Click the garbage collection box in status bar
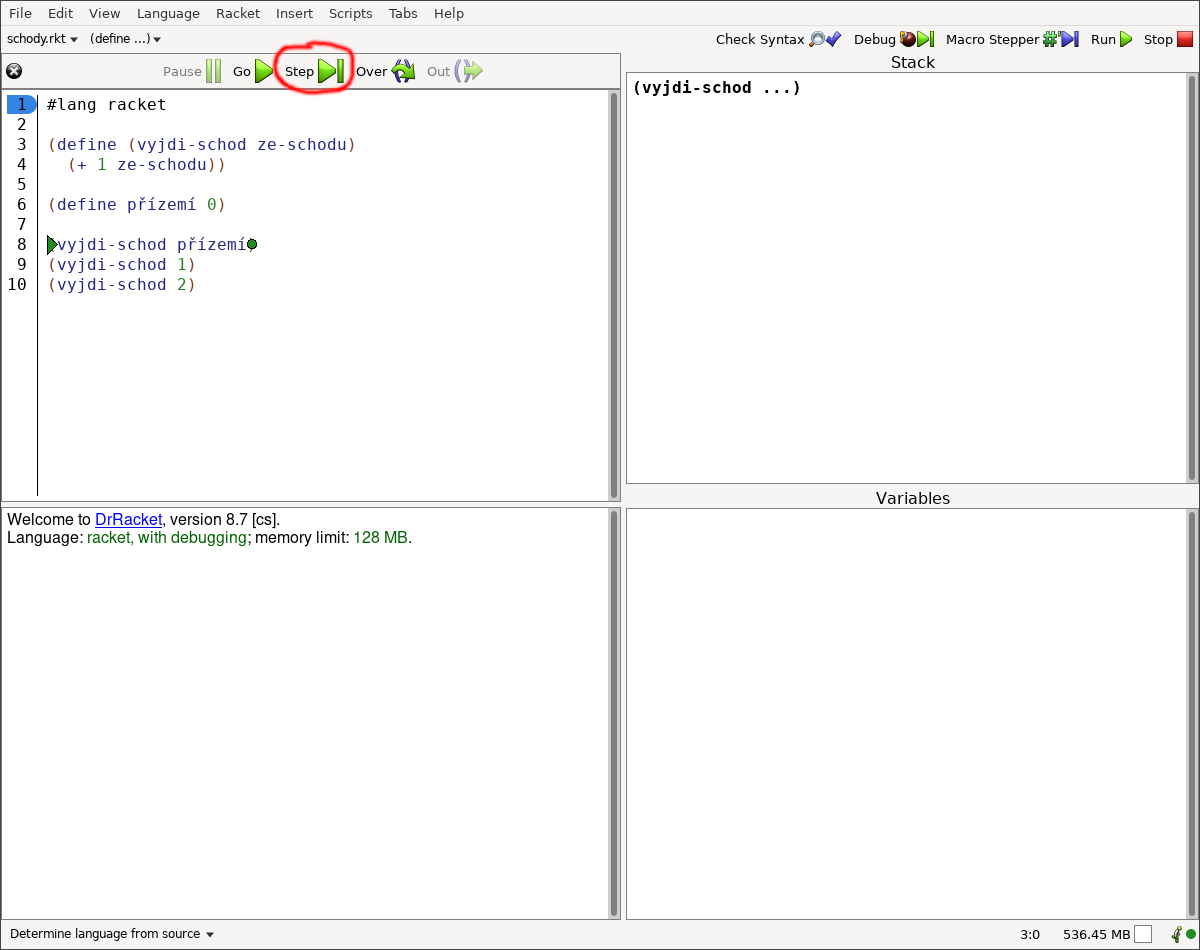1200x950 pixels. (1143, 934)
